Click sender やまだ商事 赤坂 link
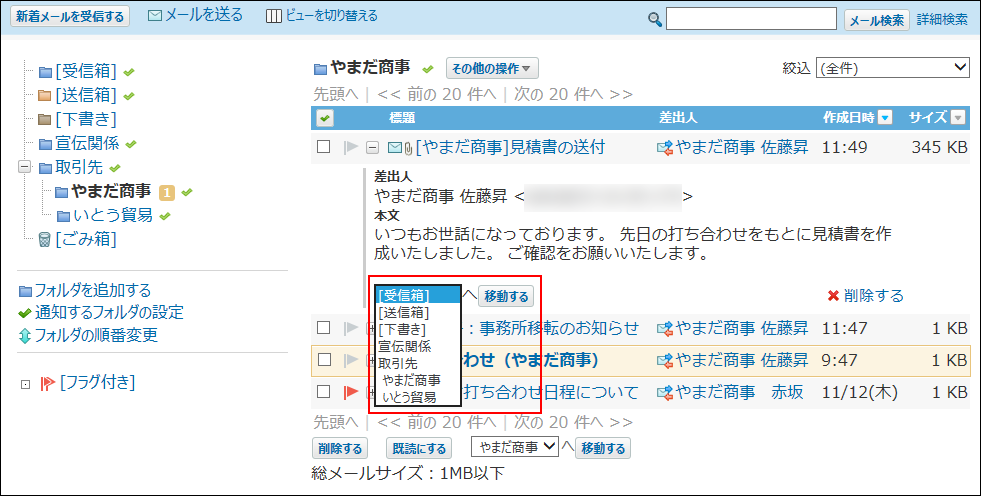The width and height of the screenshot is (981, 496). [x=740, y=392]
